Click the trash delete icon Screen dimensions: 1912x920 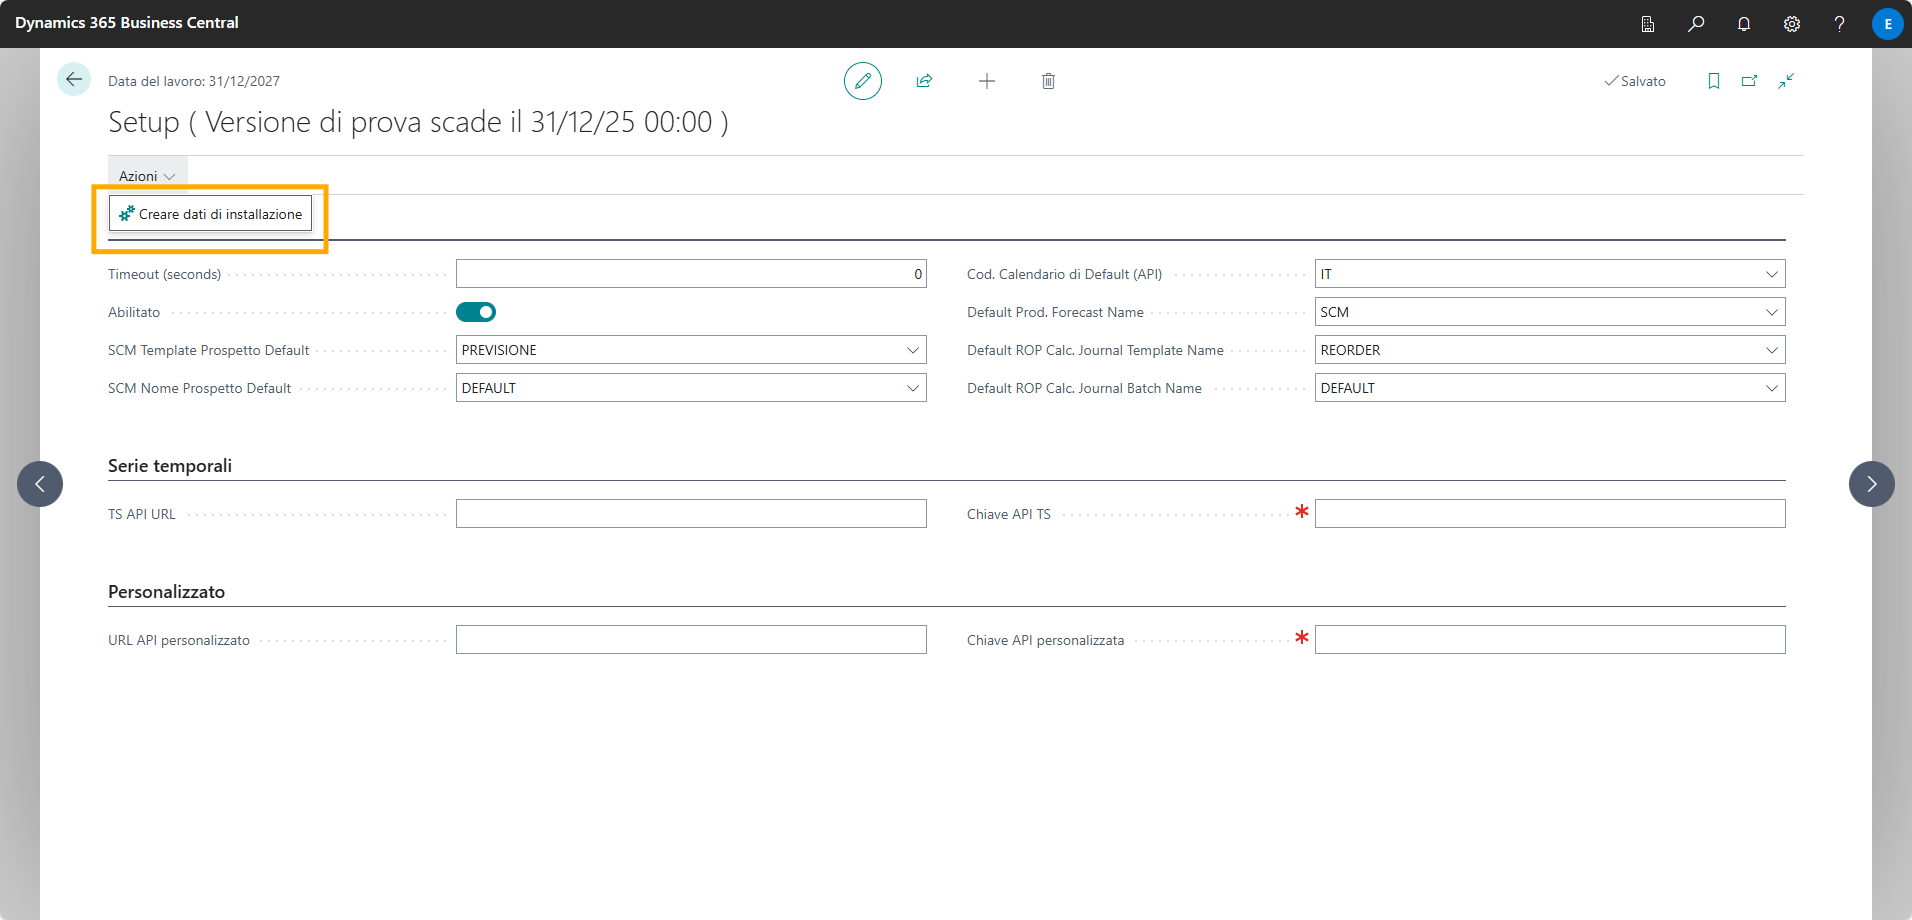1048,81
